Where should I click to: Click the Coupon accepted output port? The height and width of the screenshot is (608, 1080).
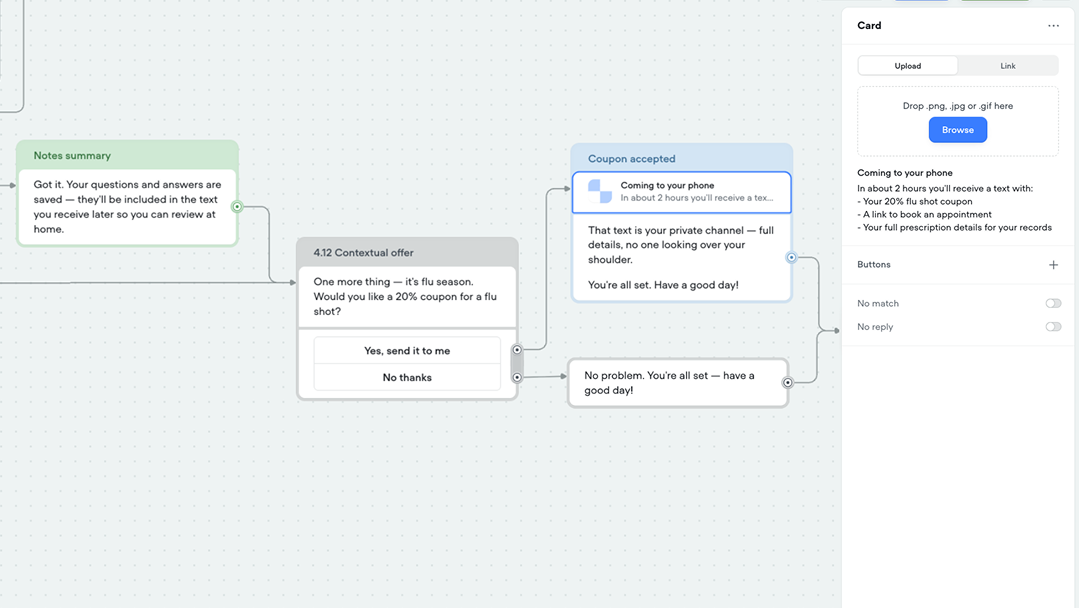tap(791, 258)
